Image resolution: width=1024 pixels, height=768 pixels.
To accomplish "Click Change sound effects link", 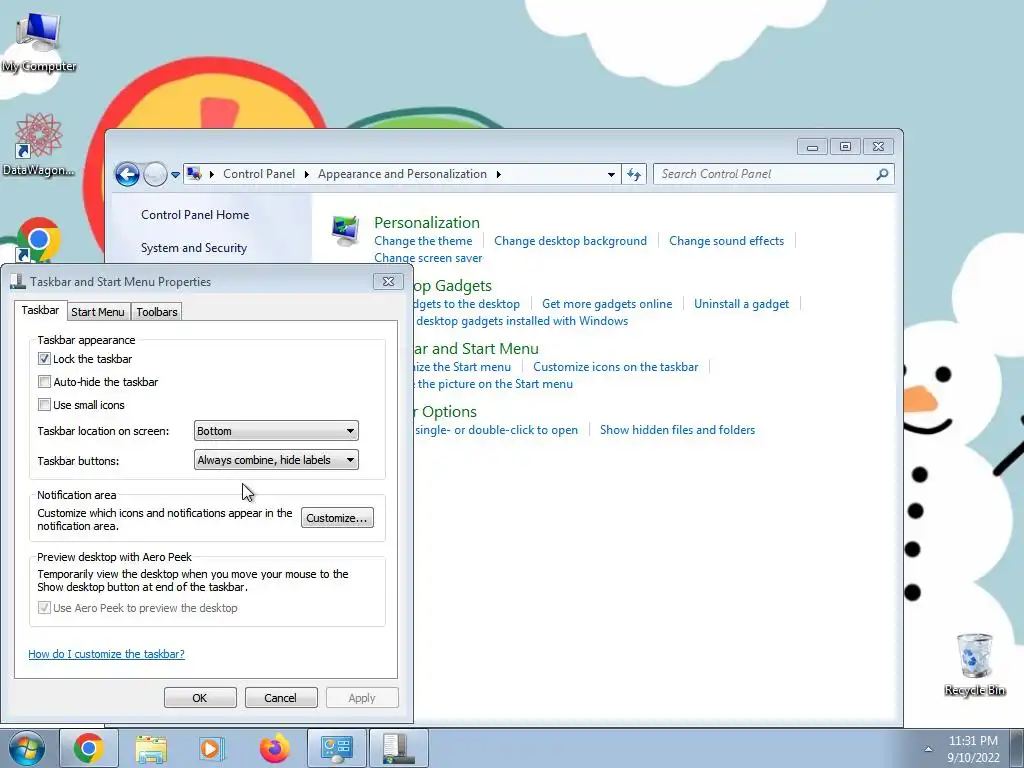I will coord(726,241).
